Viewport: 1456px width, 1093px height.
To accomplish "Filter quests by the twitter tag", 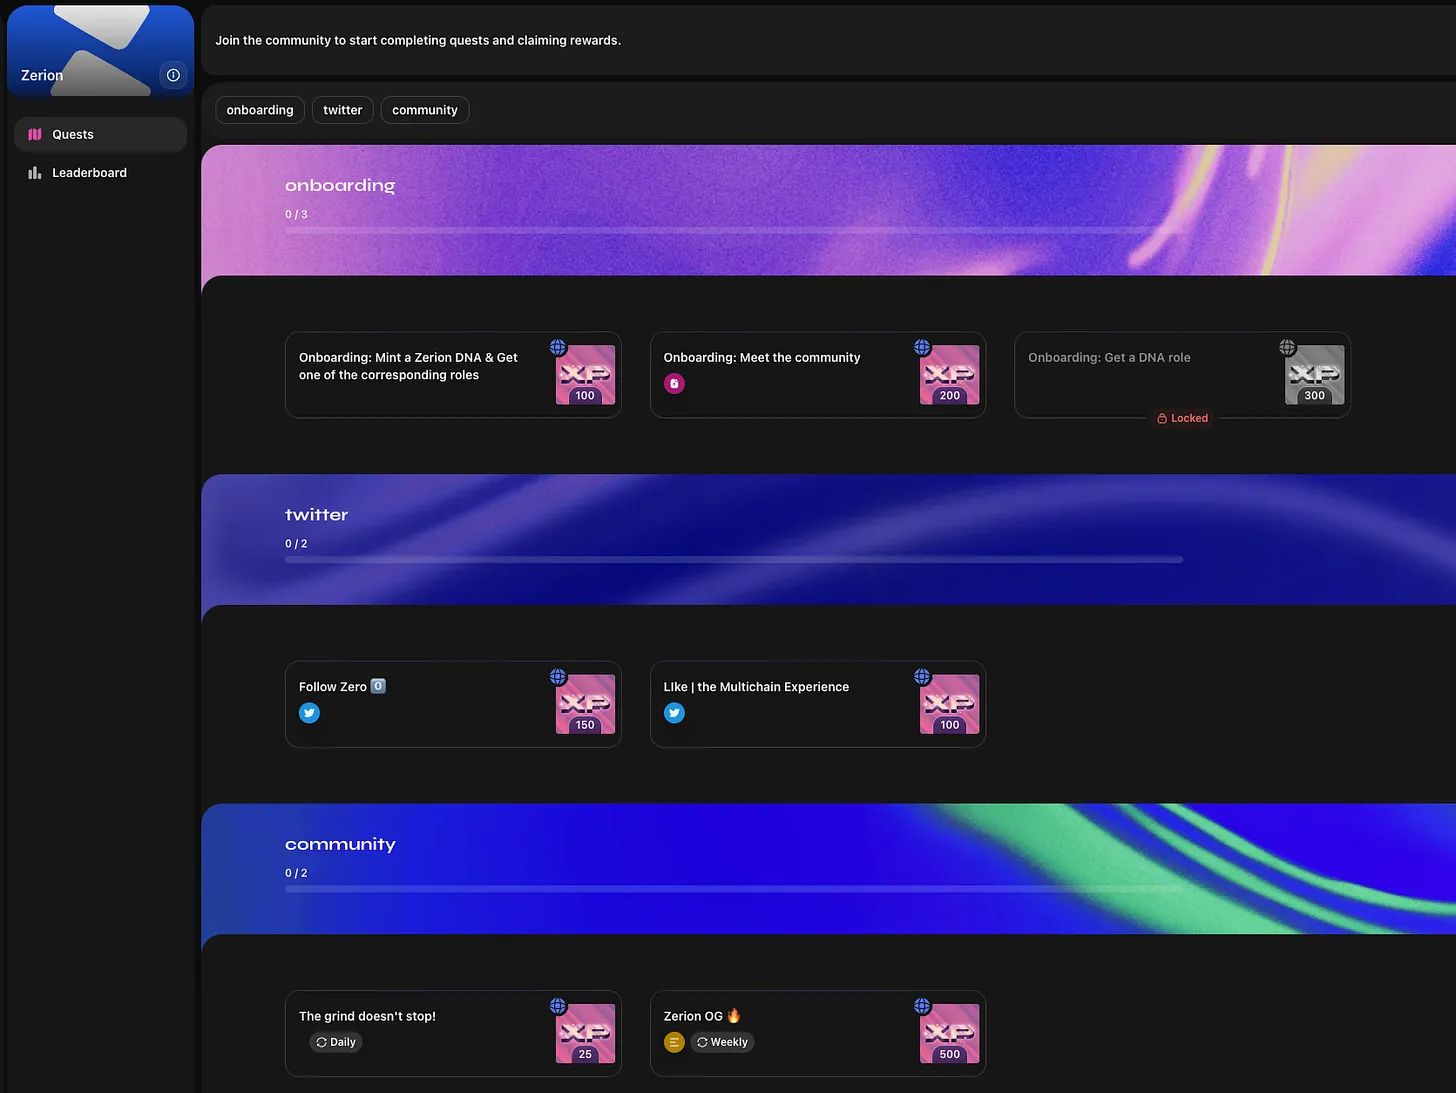I will 343,110.
